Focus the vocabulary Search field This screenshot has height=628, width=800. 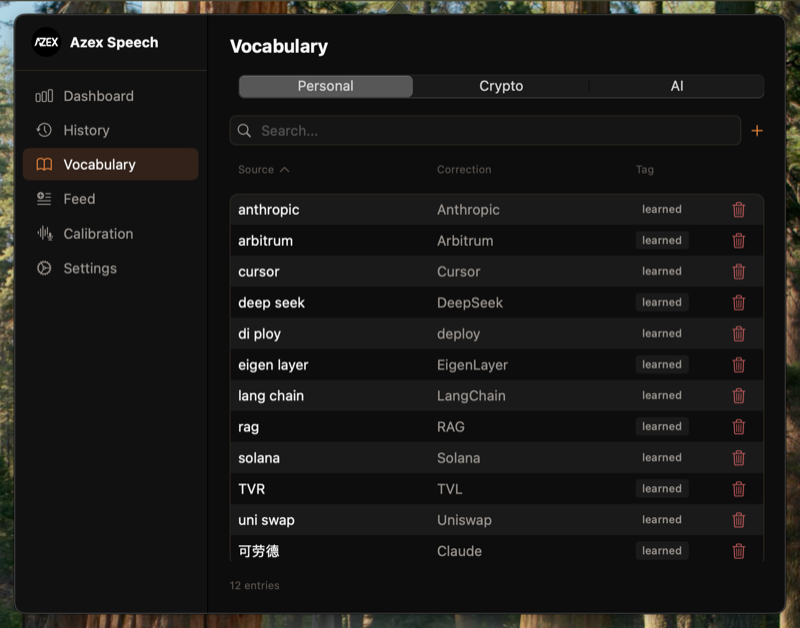click(x=485, y=131)
